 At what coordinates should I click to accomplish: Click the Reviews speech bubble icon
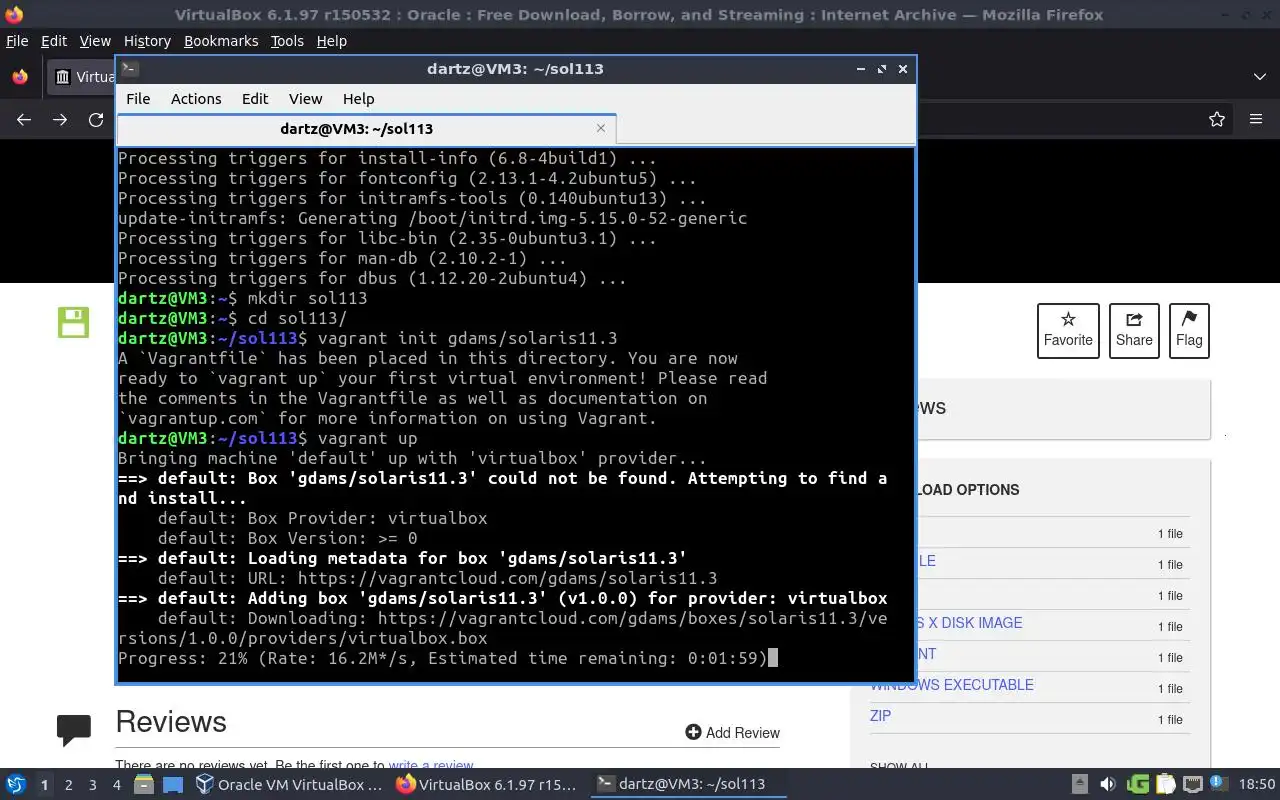pos(74,730)
